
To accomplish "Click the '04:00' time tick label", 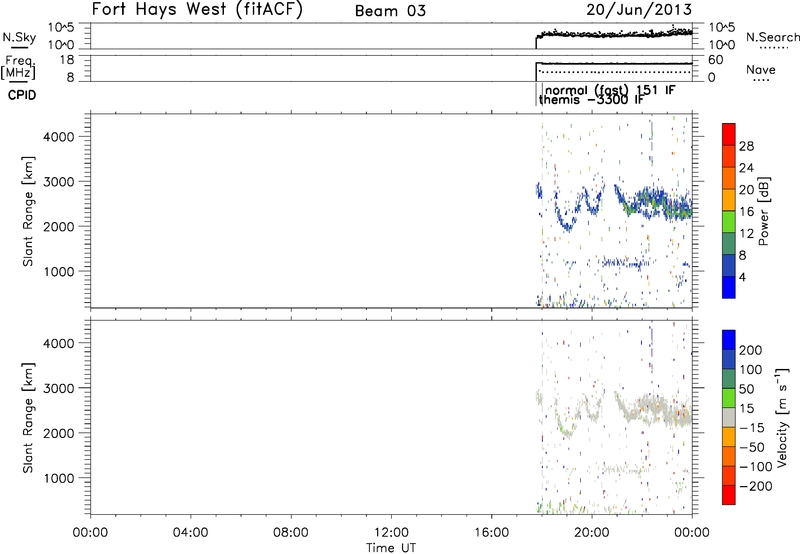I will click(x=191, y=533).
